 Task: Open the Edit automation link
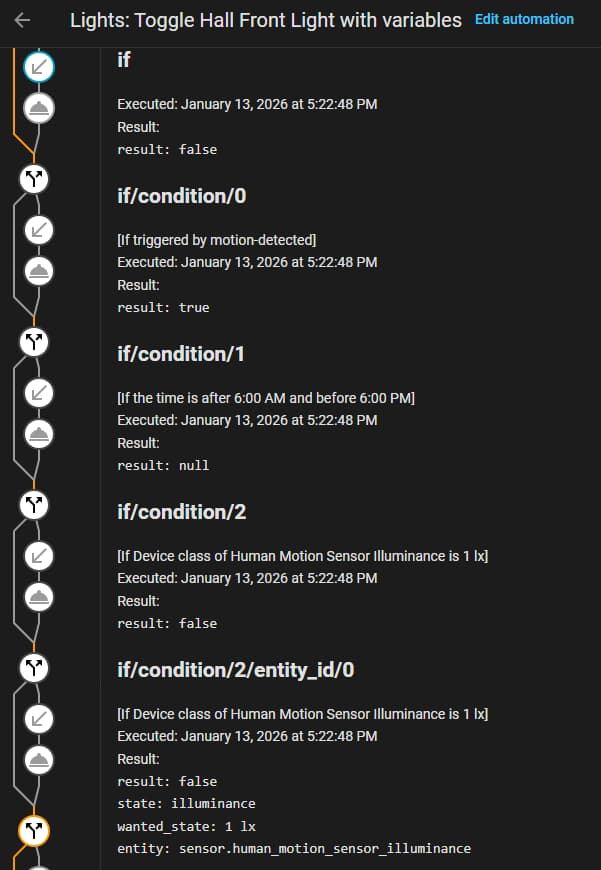[524, 19]
